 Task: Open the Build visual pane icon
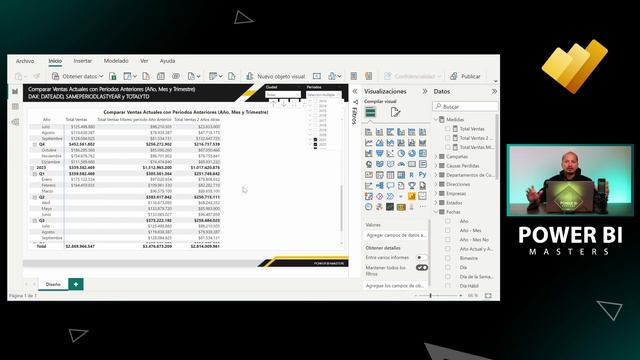(x=370, y=112)
